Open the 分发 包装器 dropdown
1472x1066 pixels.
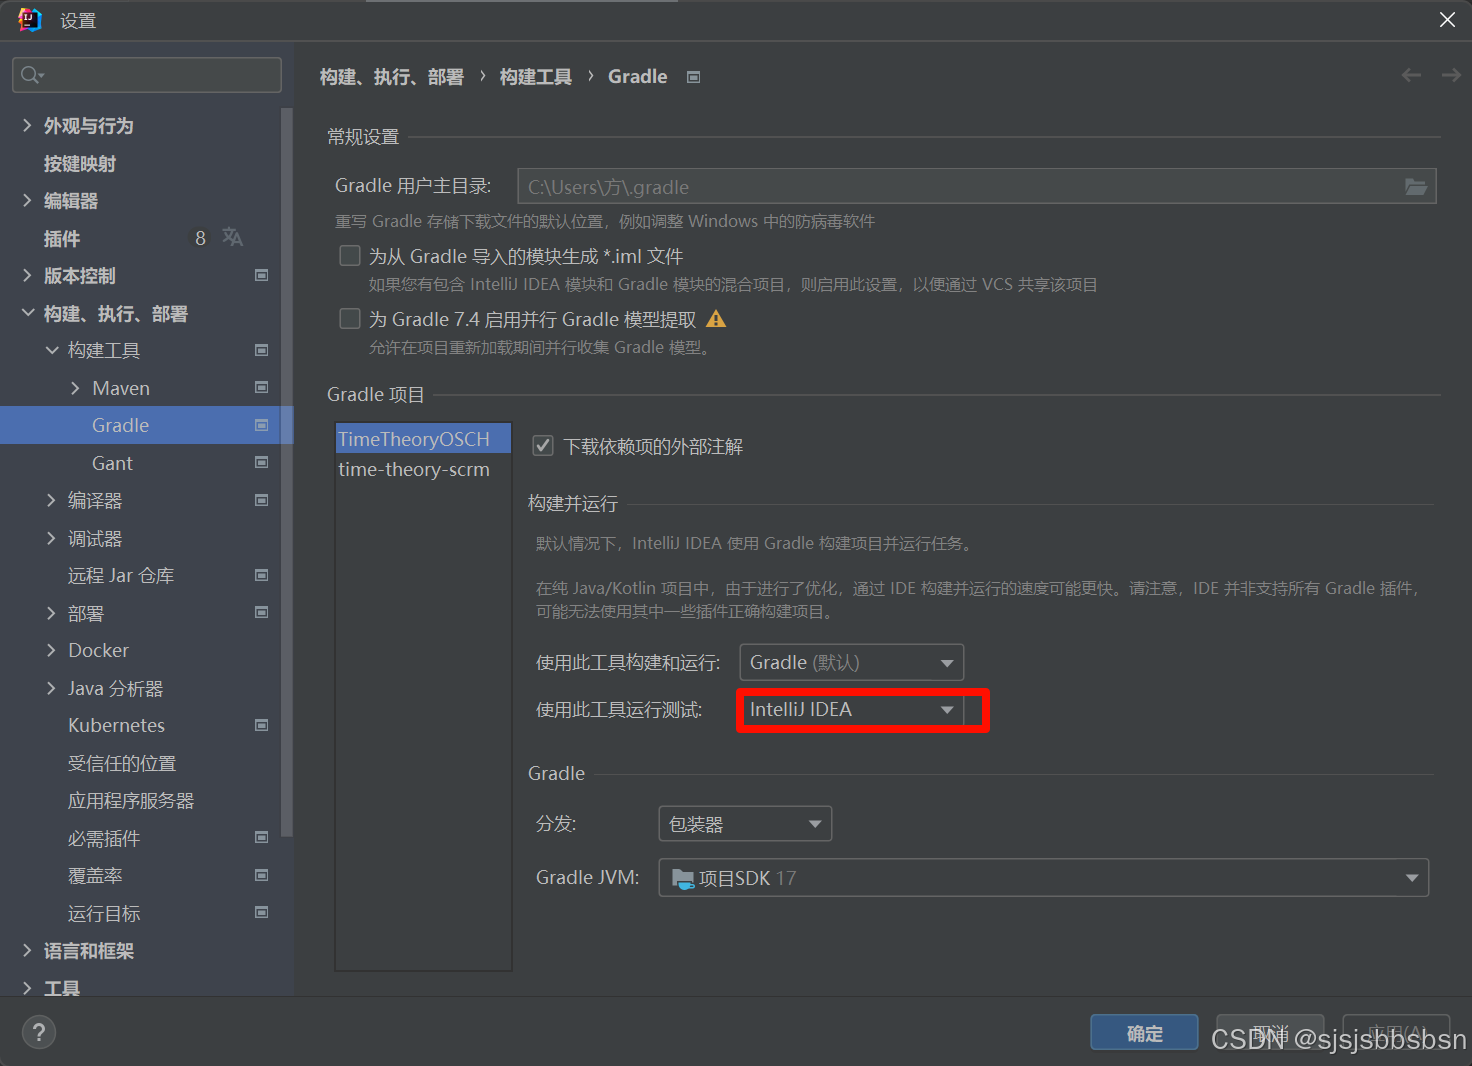745,824
